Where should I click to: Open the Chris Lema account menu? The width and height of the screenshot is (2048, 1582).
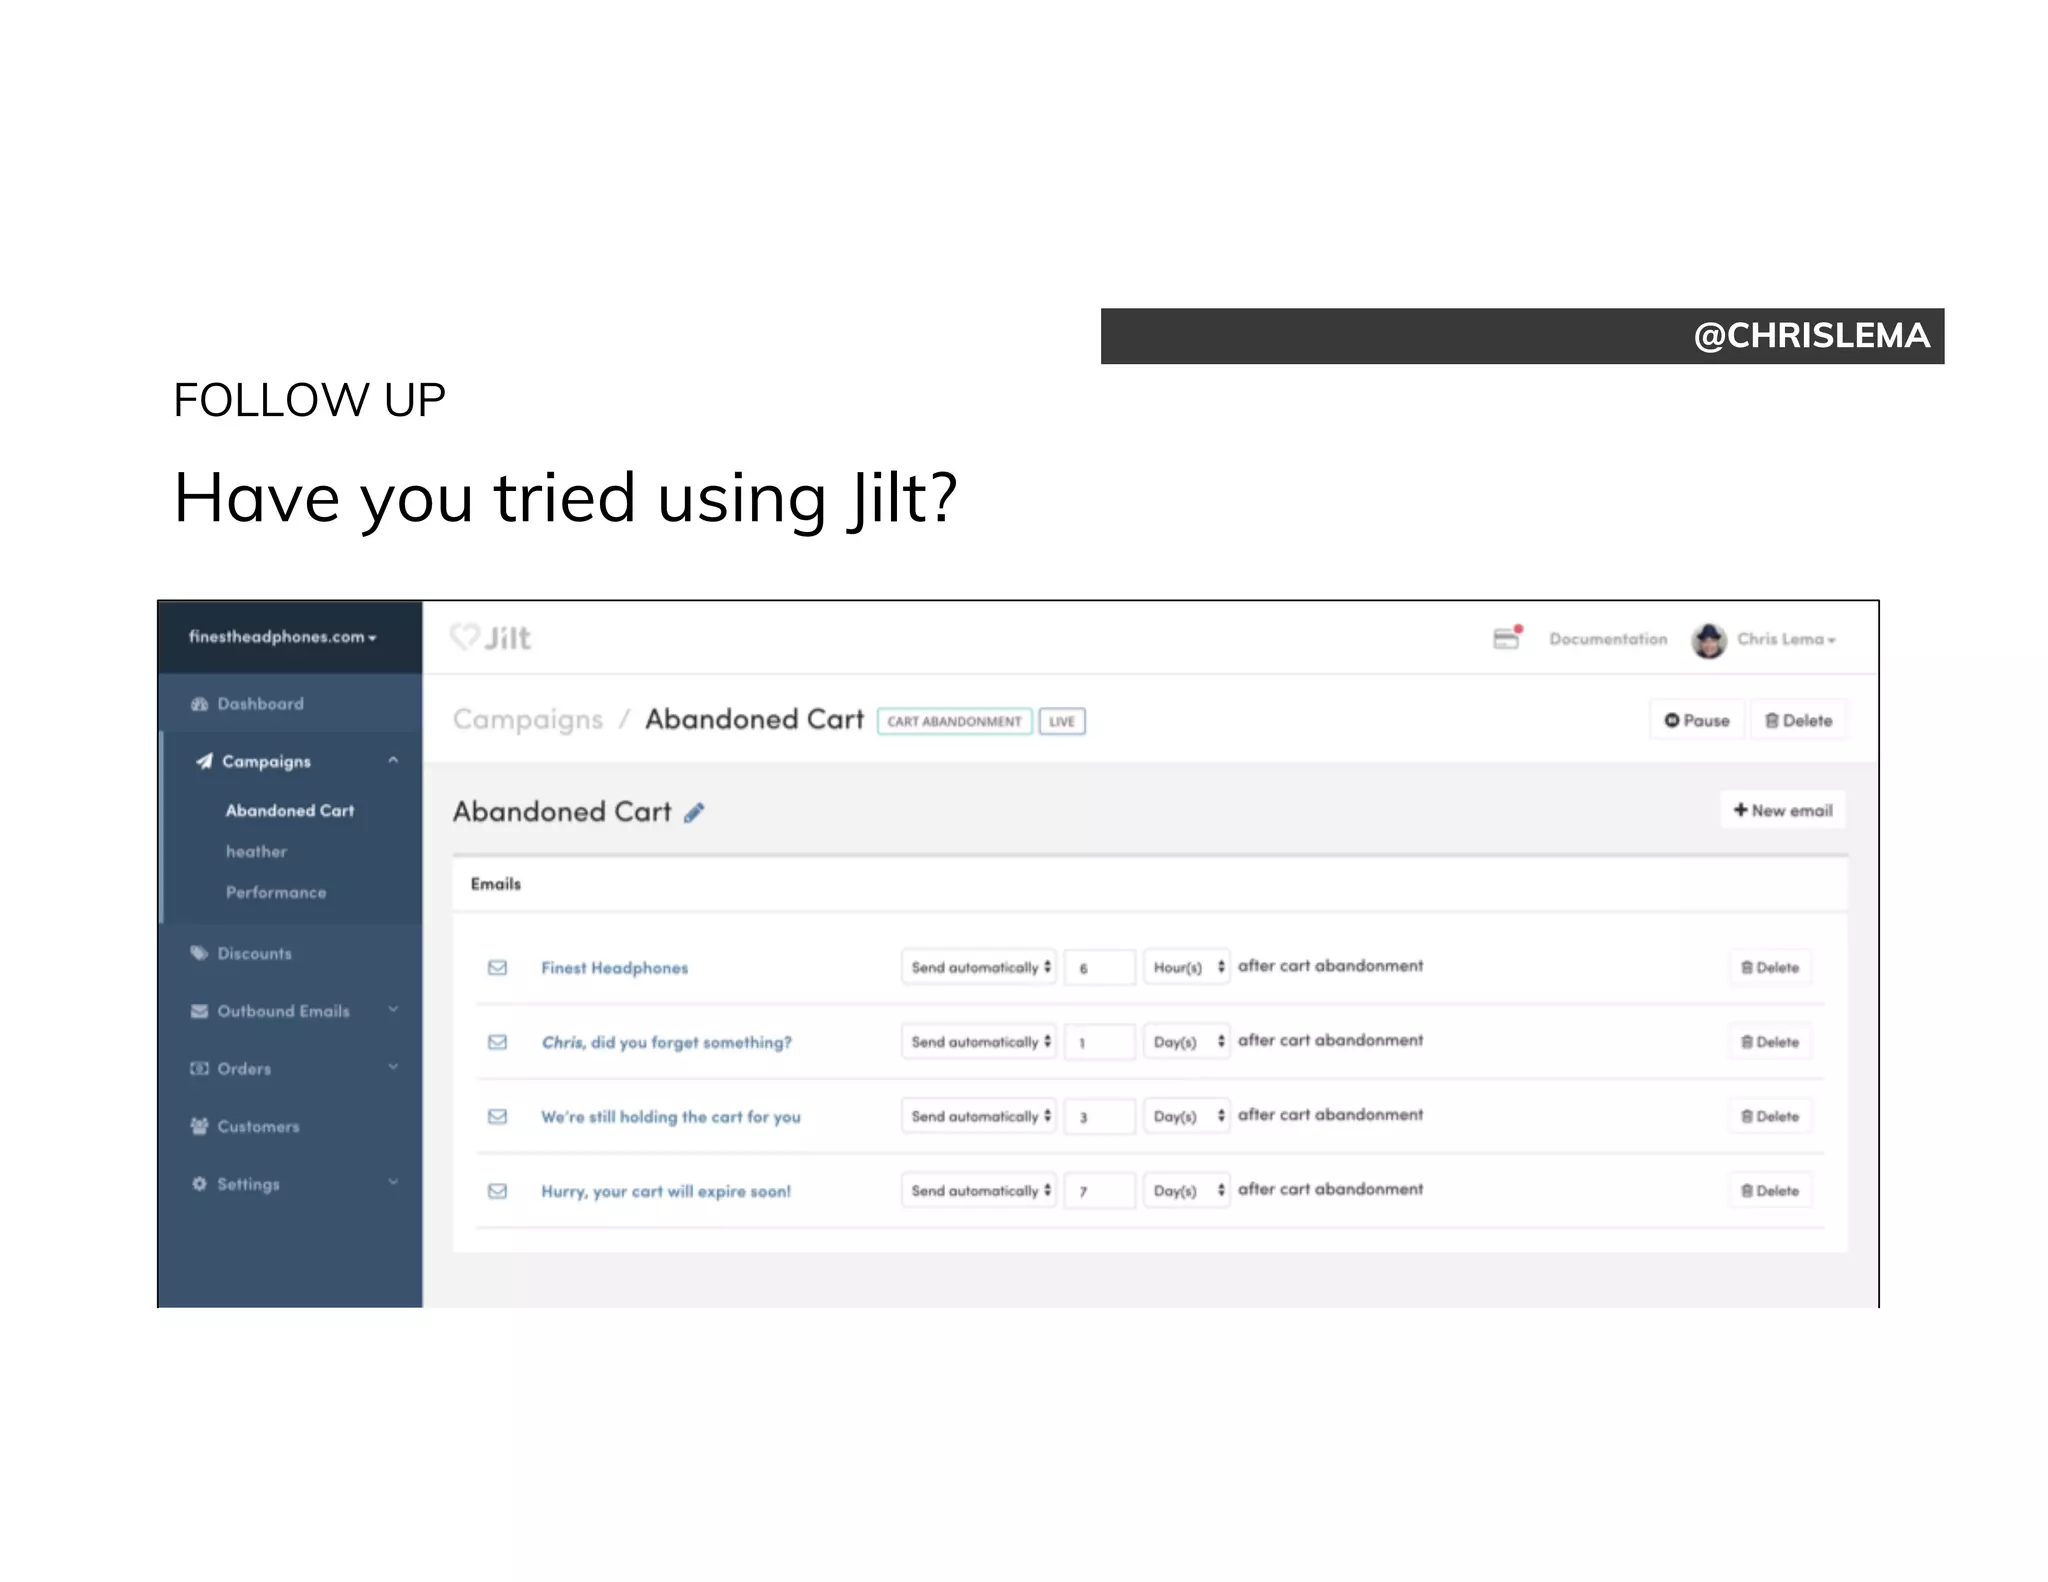1786,639
